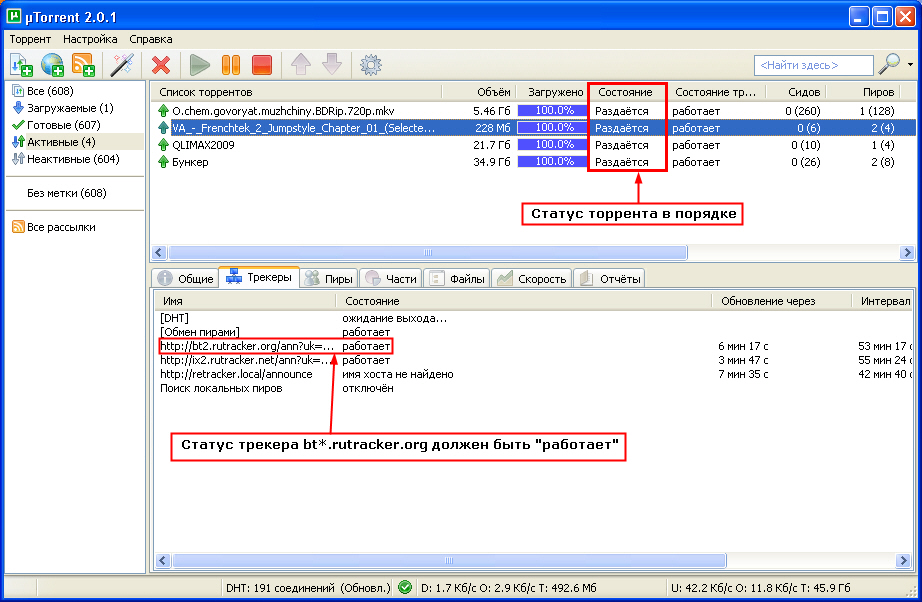
Task: Select 'Готовые (607)' category
Action: pyautogui.click(x=64, y=125)
